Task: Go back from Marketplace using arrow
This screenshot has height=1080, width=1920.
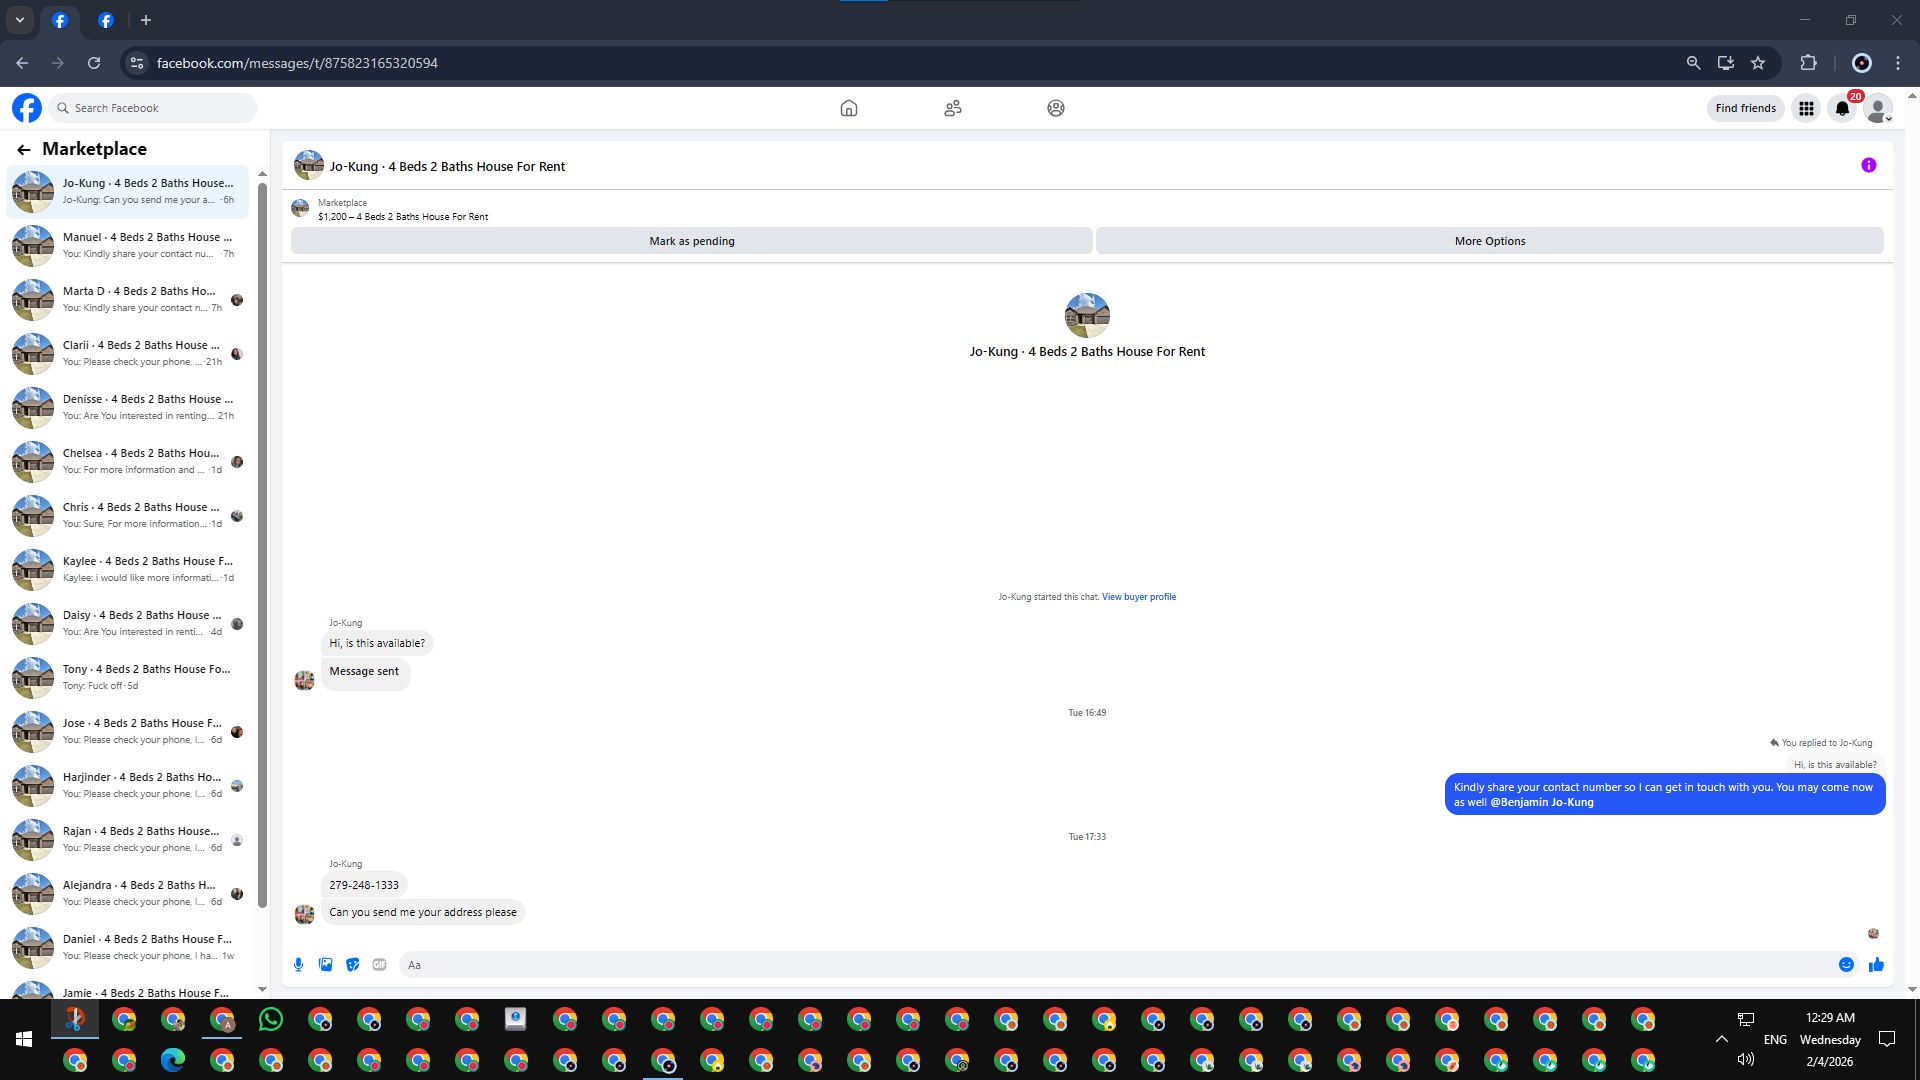Action: 24,149
